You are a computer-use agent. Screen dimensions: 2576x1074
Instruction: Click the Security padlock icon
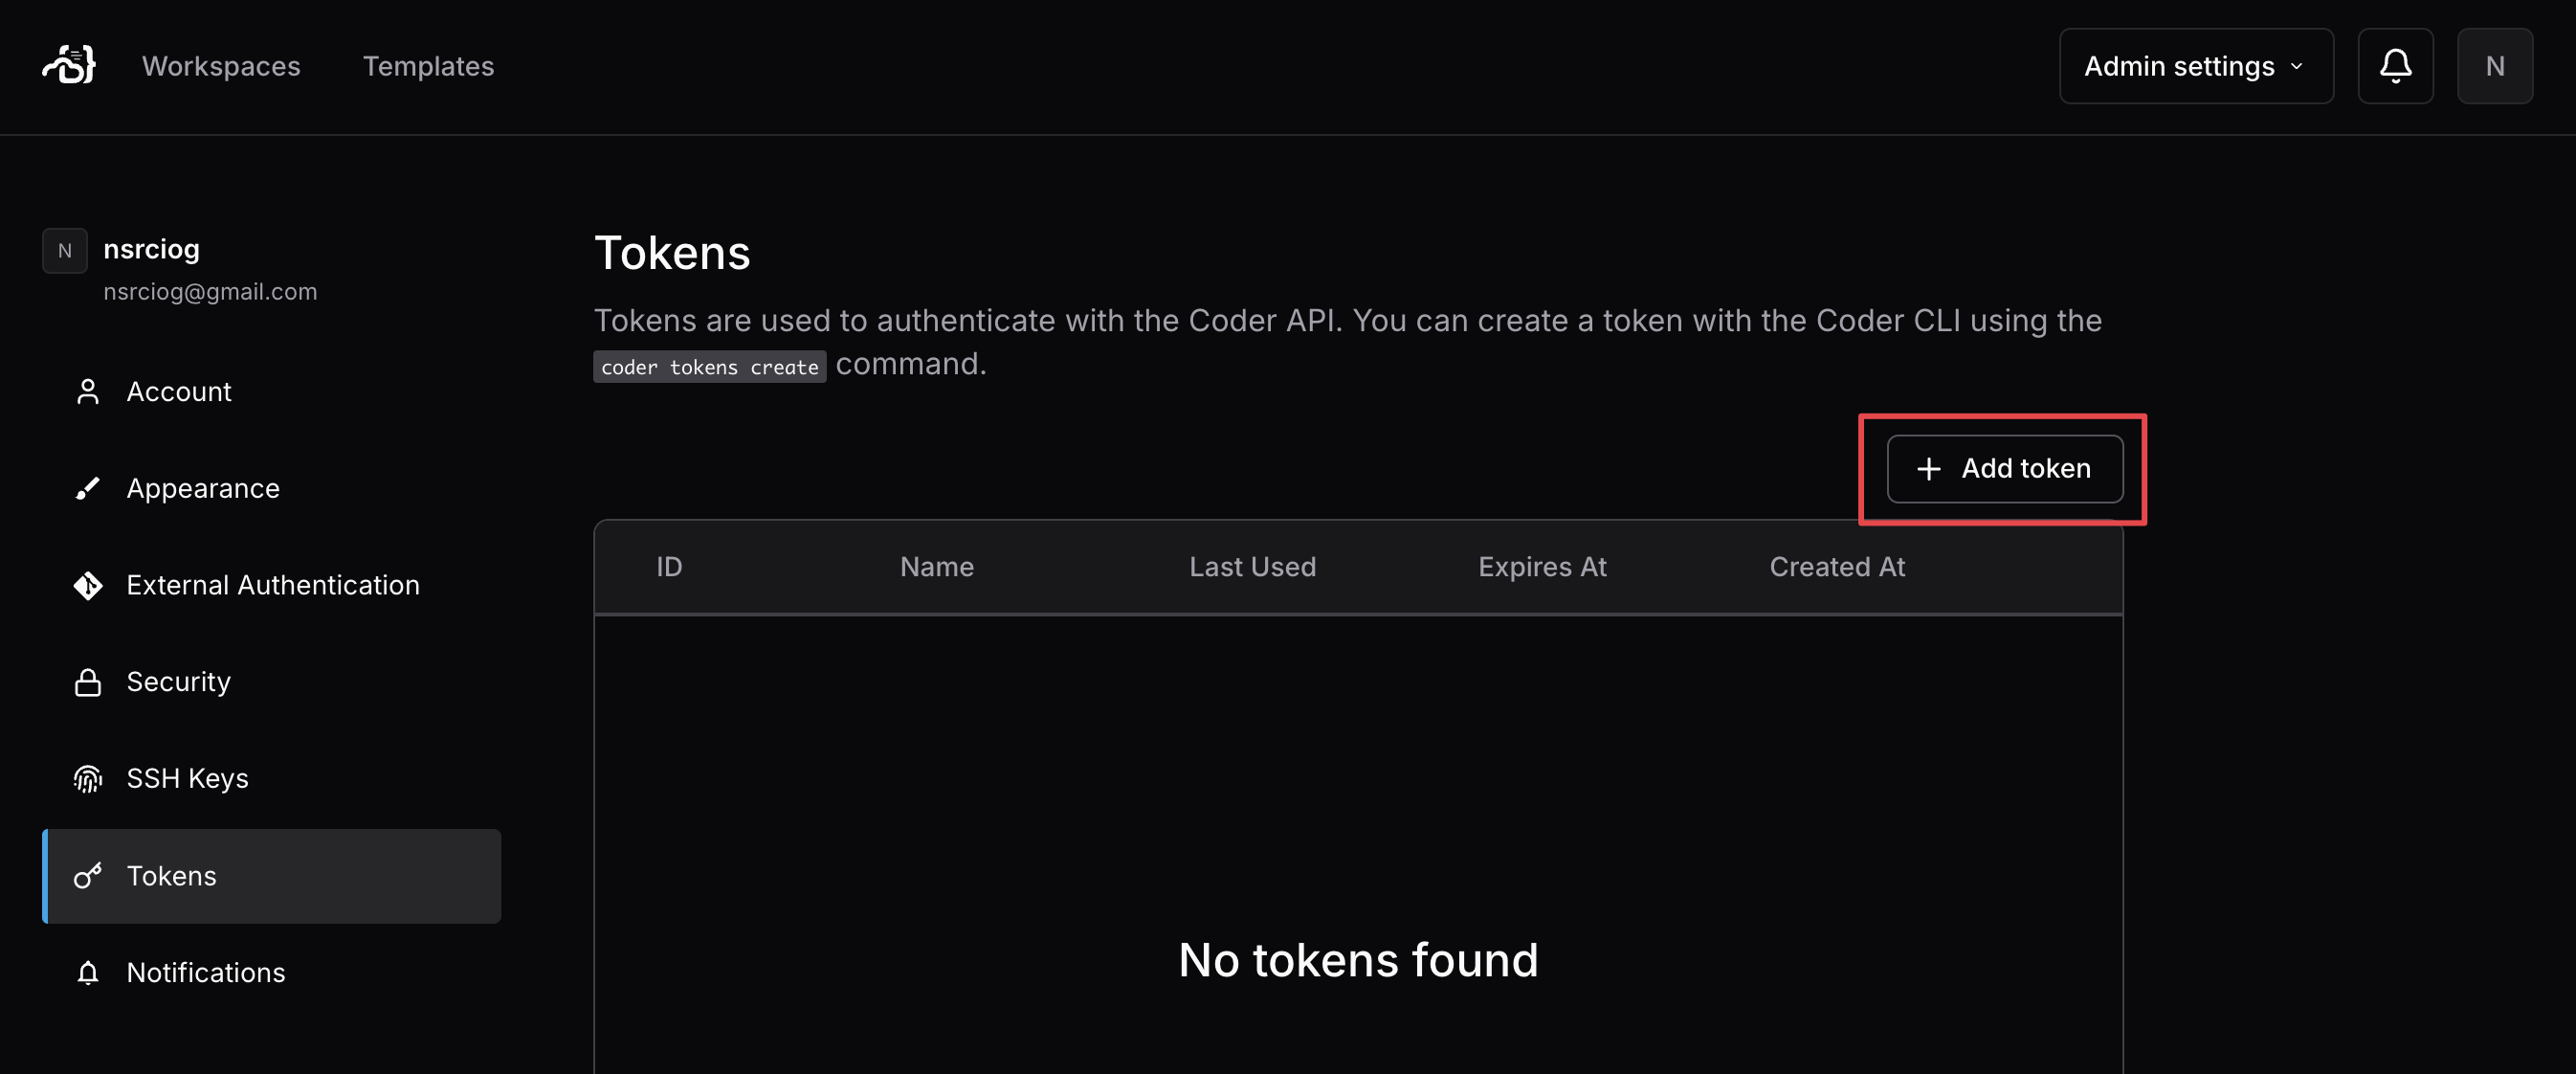[x=88, y=681]
